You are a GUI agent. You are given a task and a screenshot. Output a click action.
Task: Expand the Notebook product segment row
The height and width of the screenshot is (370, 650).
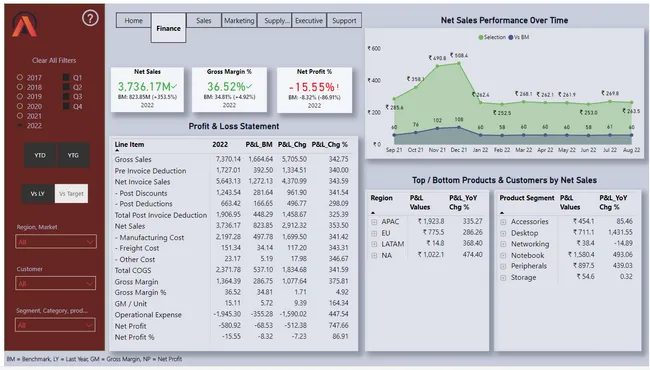click(503, 256)
